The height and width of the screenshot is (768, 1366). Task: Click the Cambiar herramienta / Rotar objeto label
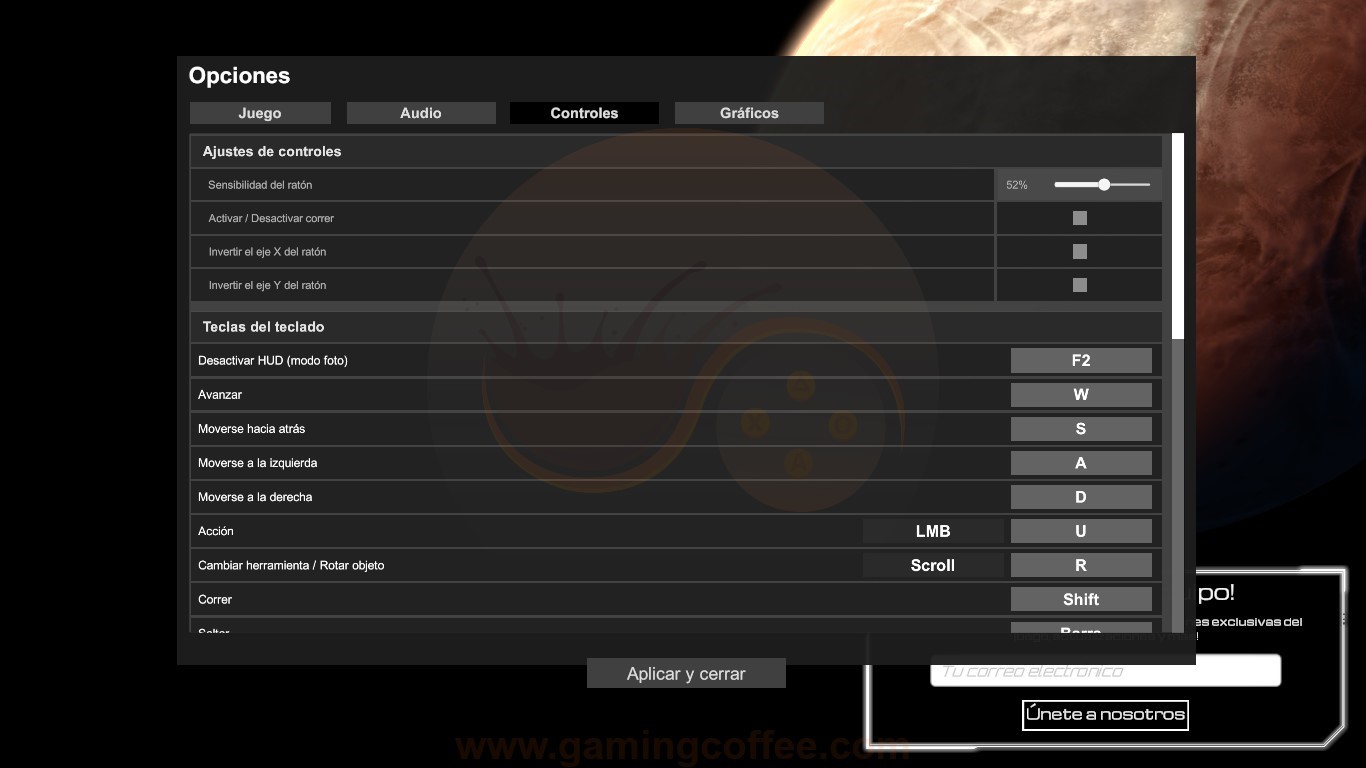pos(291,565)
